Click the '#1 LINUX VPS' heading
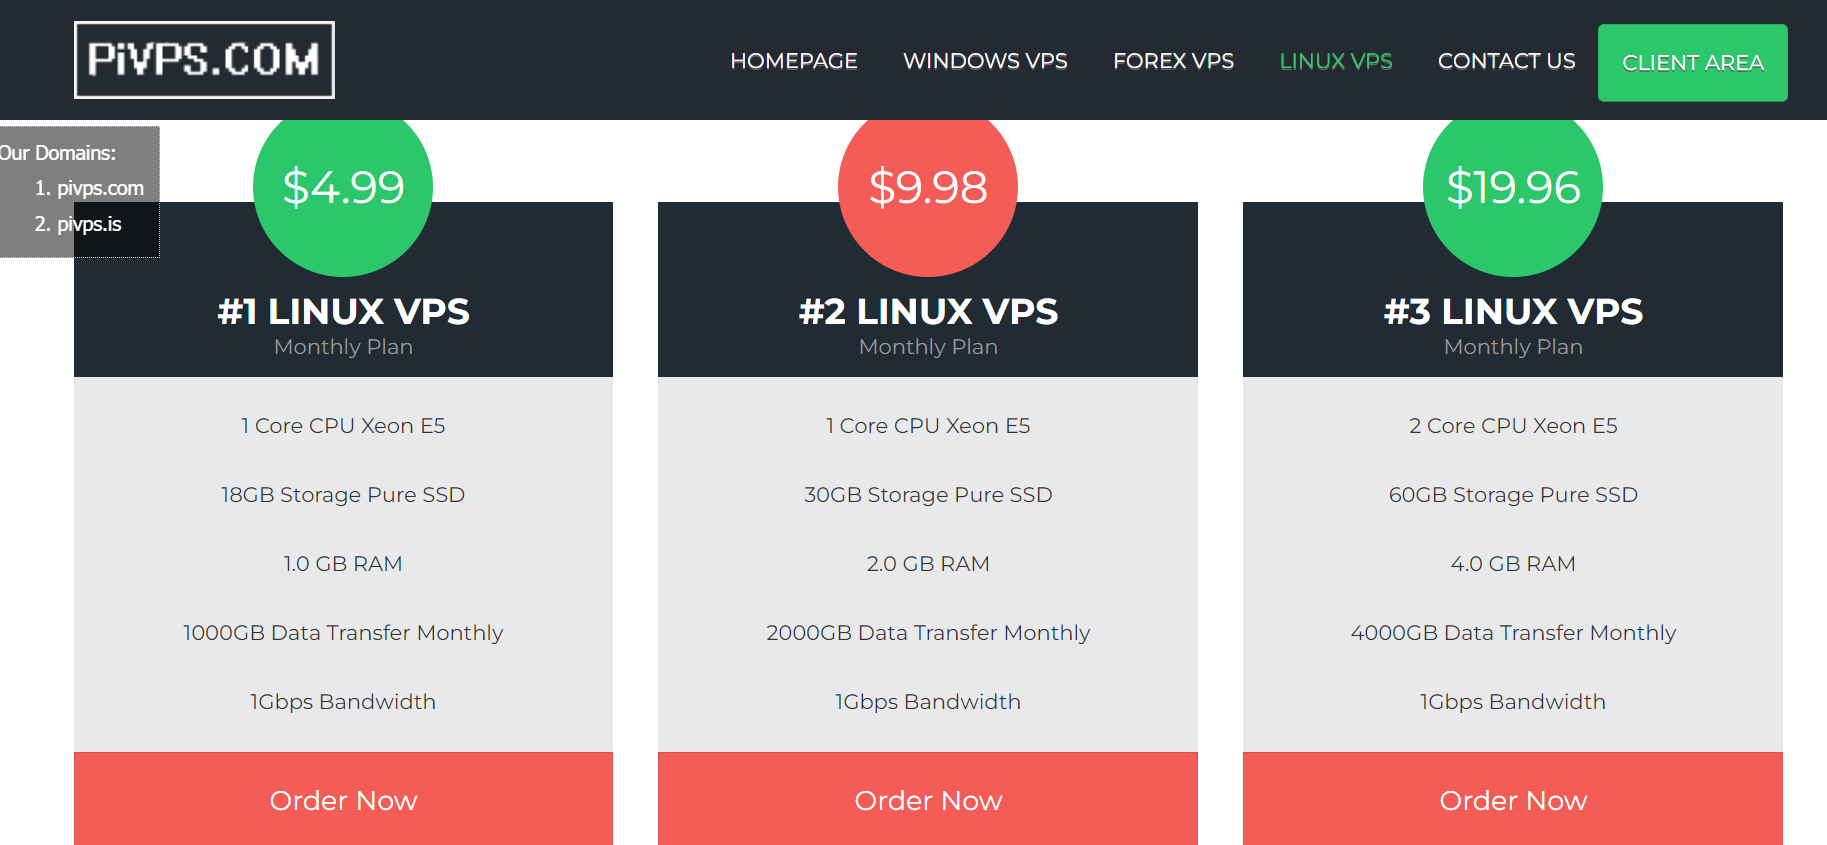This screenshot has height=845, width=1827. tap(343, 311)
